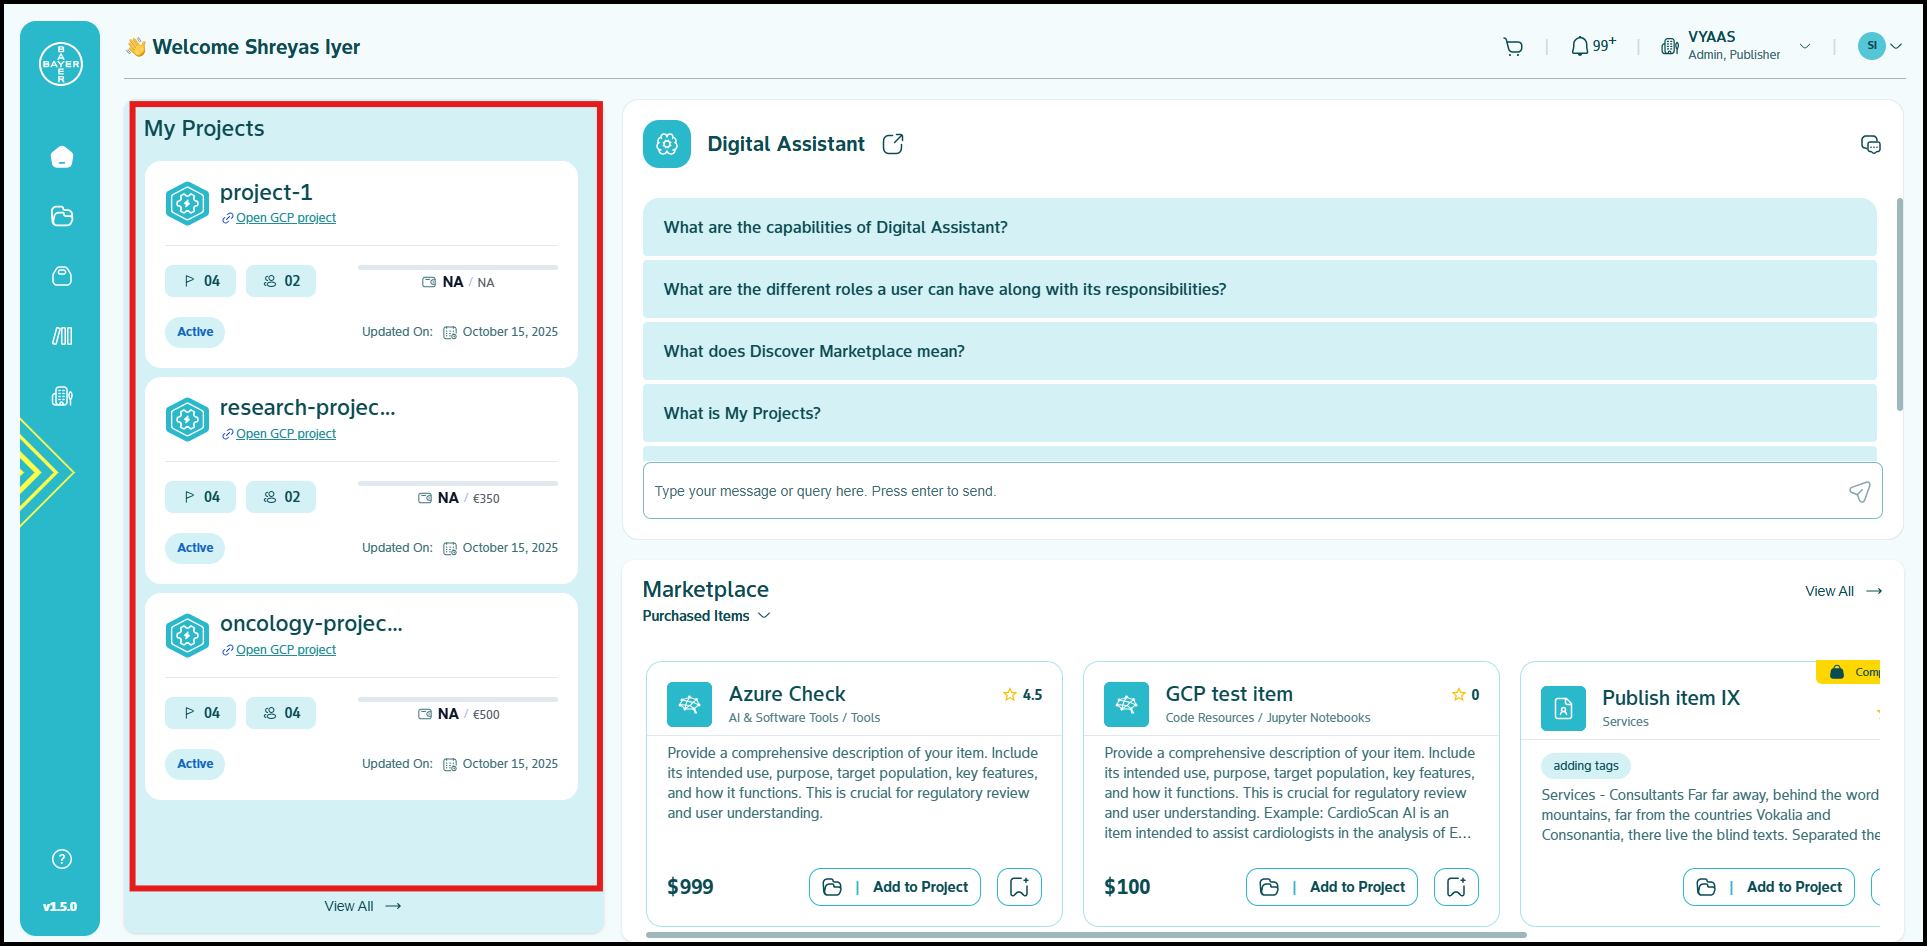Click the help question mark icon
Screen dimensions: 1927x946
coord(62,859)
